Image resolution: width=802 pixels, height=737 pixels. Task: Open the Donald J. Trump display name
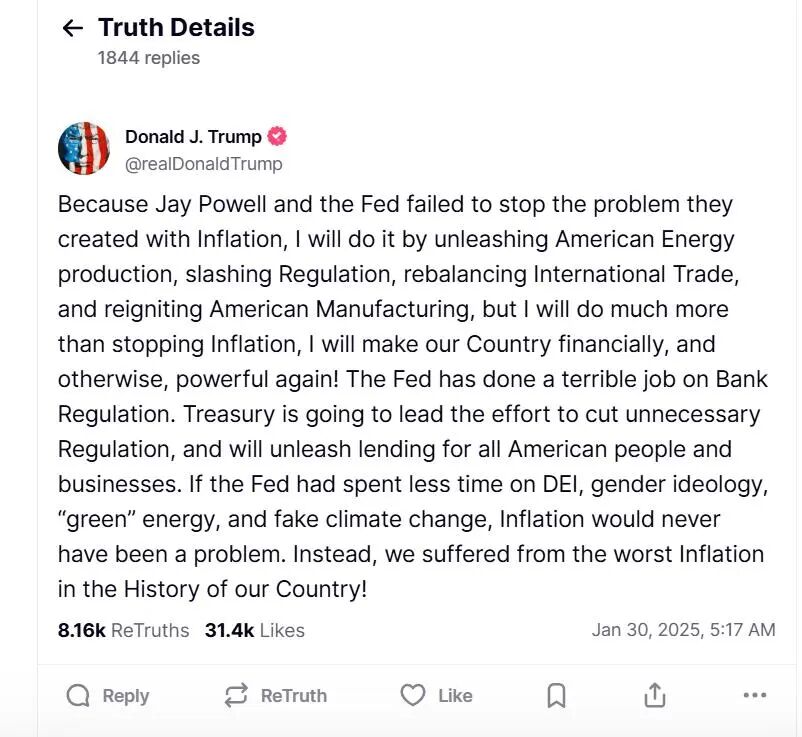pyautogui.click(x=193, y=137)
